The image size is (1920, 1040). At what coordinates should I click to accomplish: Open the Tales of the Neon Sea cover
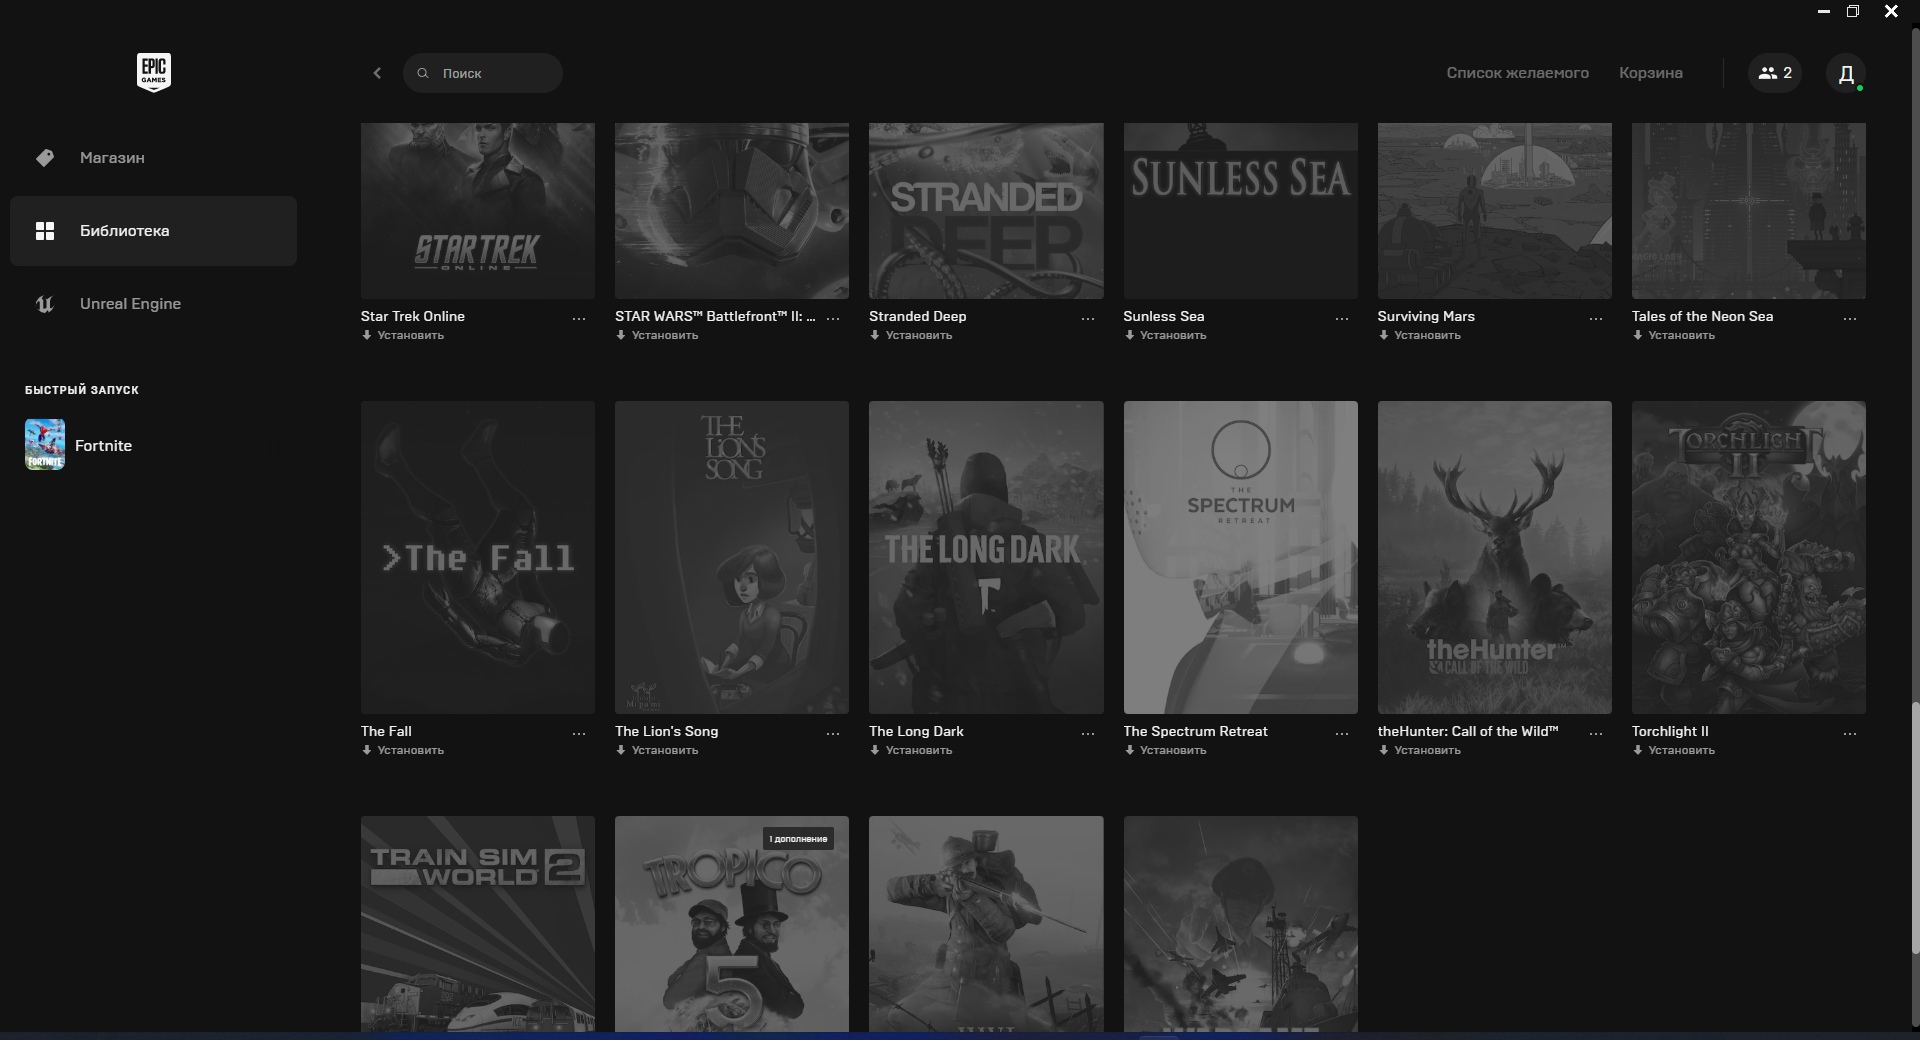coord(1749,211)
